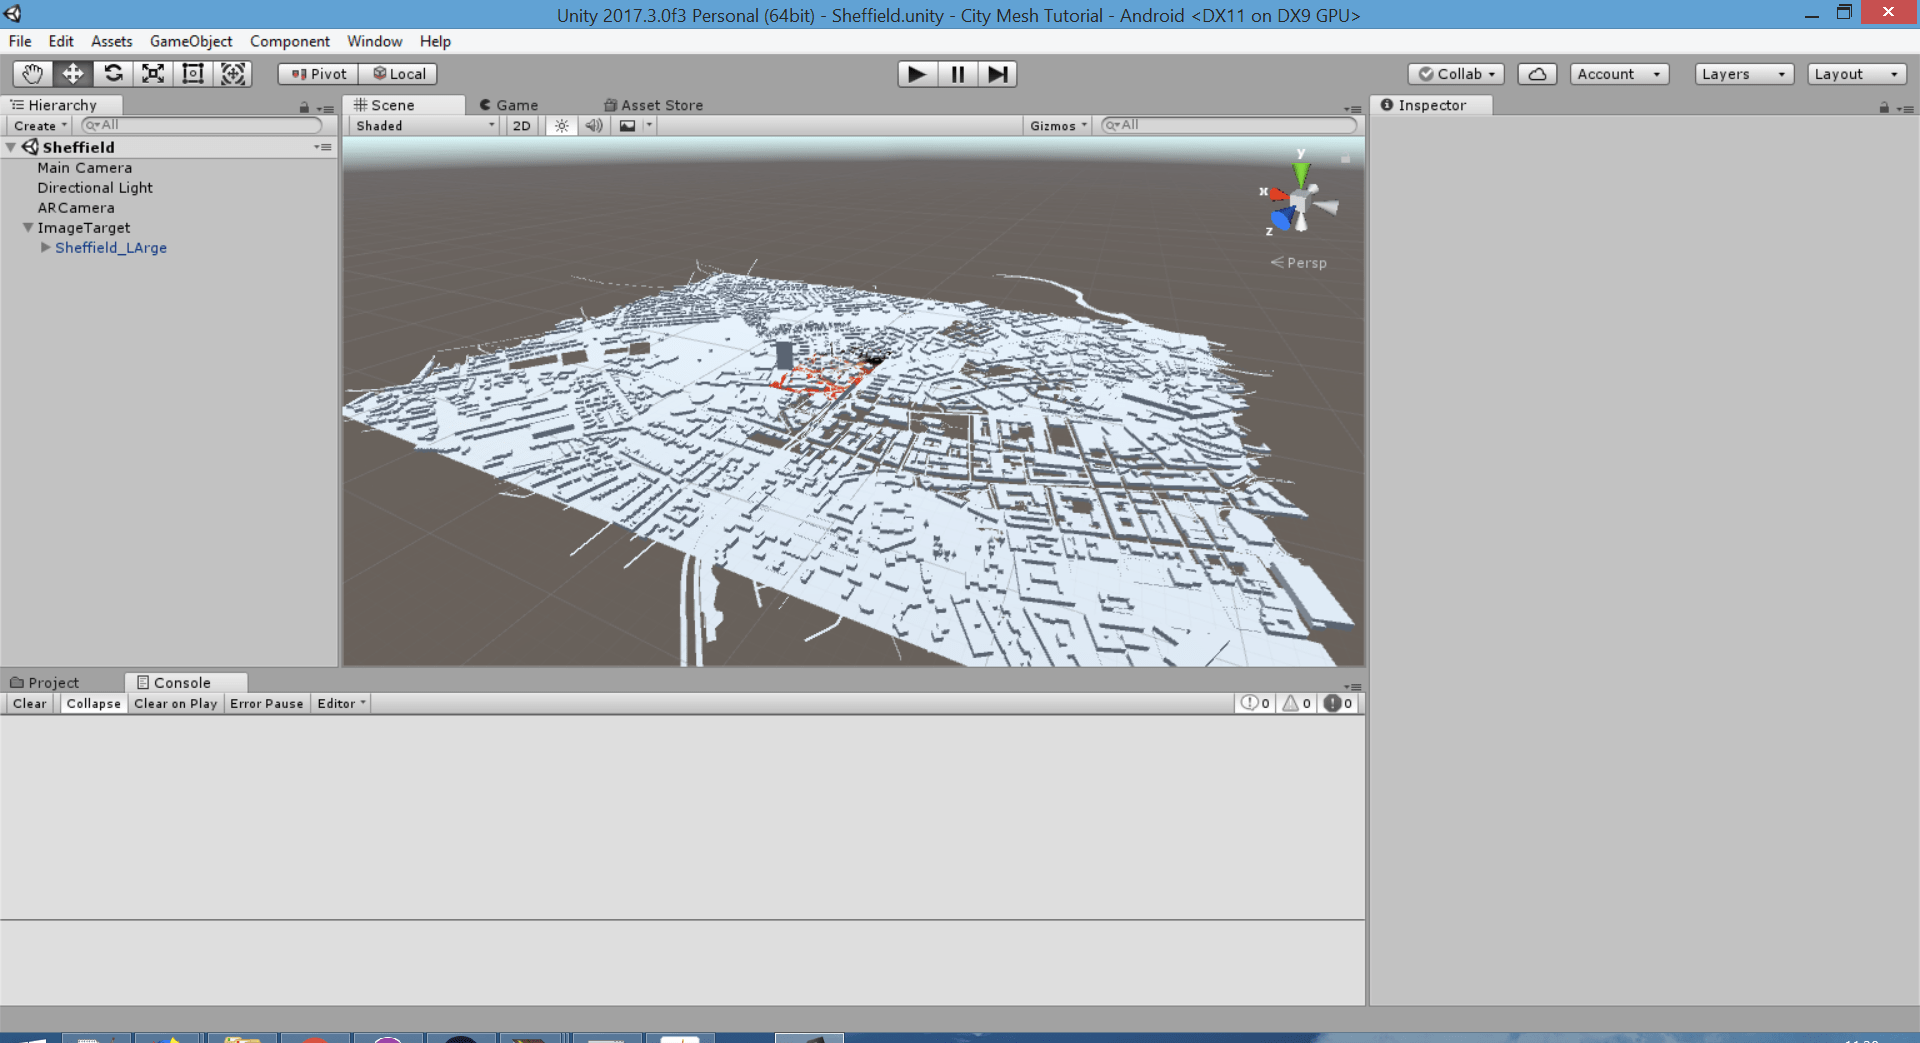1920x1043 pixels.
Task: Open the GameObject menu
Action: point(190,41)
